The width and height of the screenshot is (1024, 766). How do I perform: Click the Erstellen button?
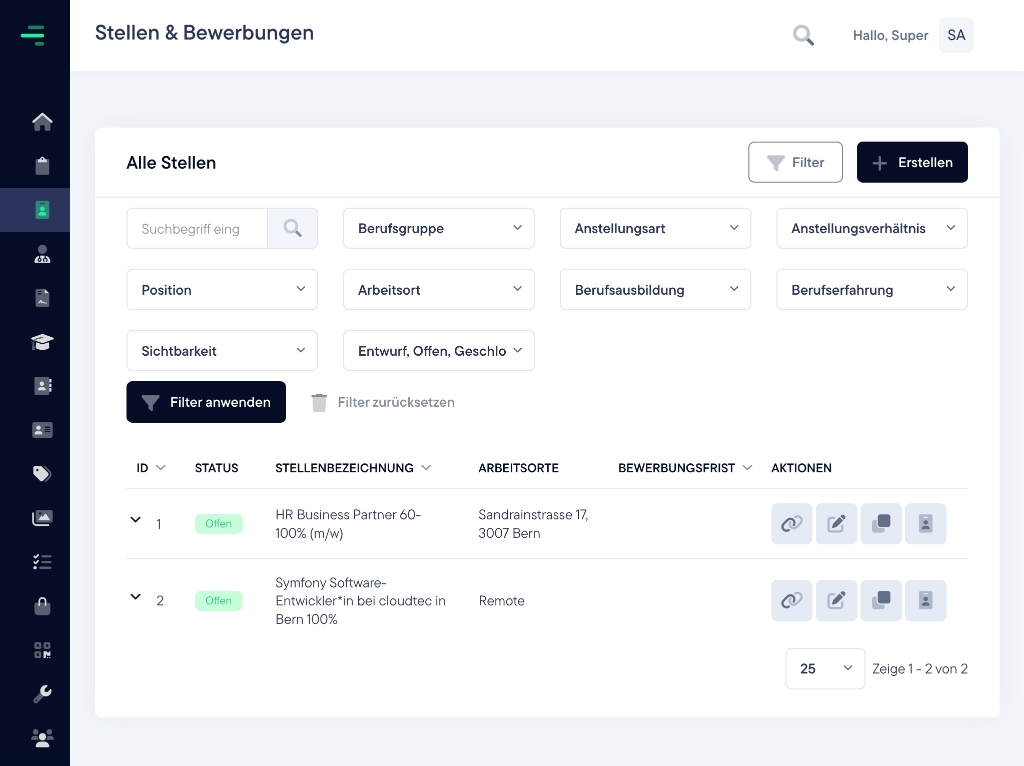912,162
